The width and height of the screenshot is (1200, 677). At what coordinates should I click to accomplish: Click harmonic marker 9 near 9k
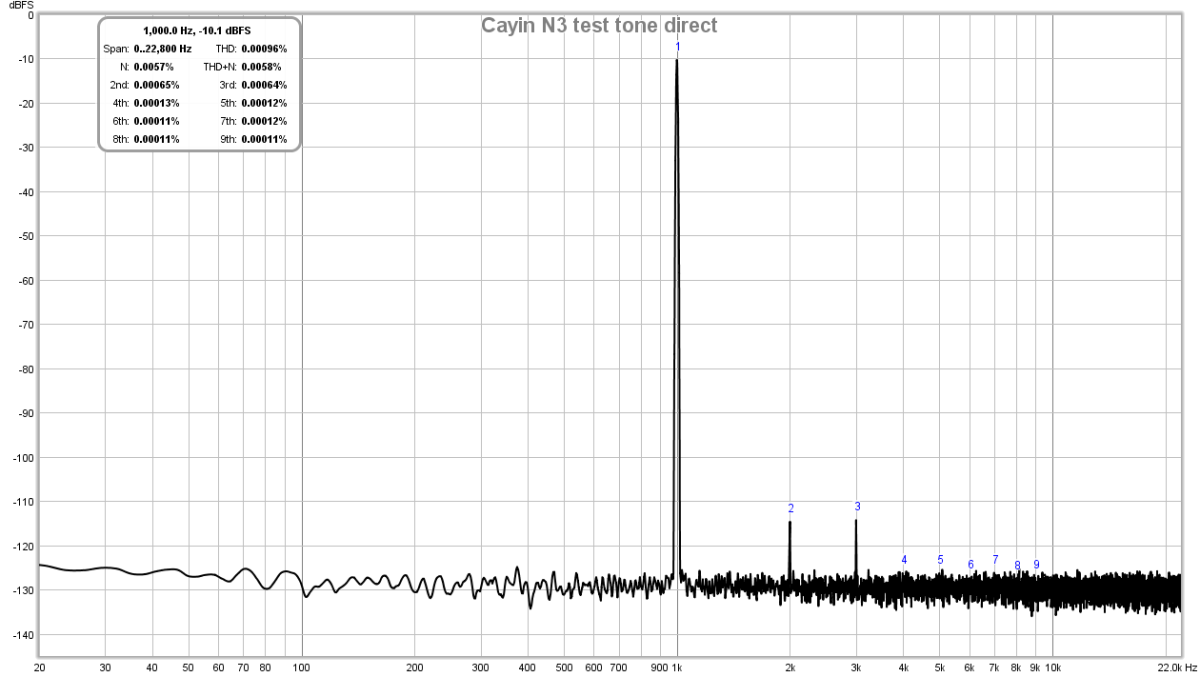point(1036,565)
